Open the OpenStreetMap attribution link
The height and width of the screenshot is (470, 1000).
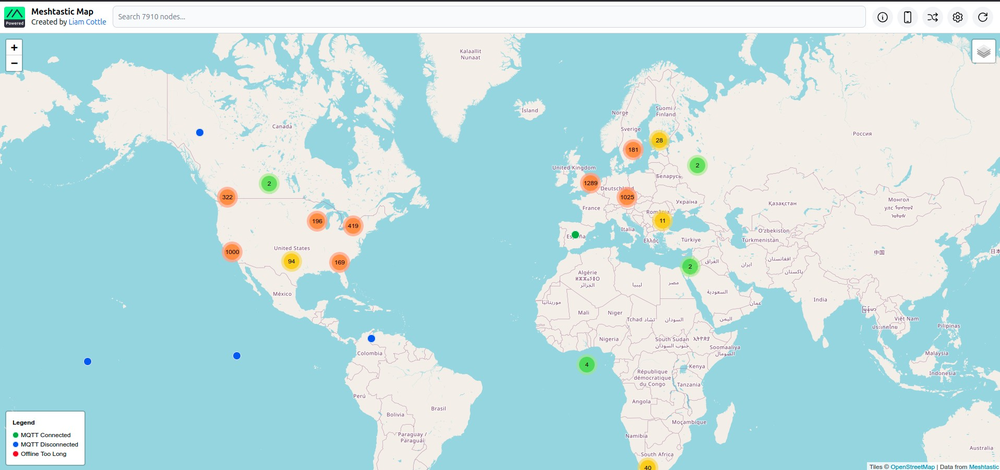coord(913,466)
